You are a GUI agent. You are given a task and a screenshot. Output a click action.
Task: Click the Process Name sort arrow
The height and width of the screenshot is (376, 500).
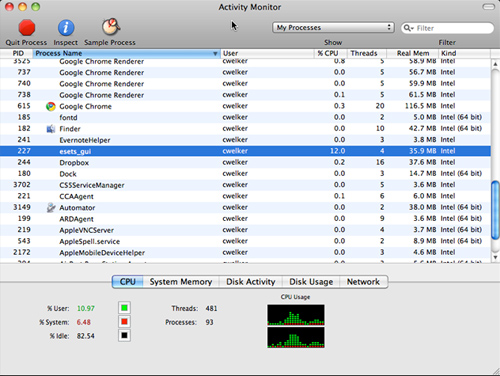click(x=215, y=53)
